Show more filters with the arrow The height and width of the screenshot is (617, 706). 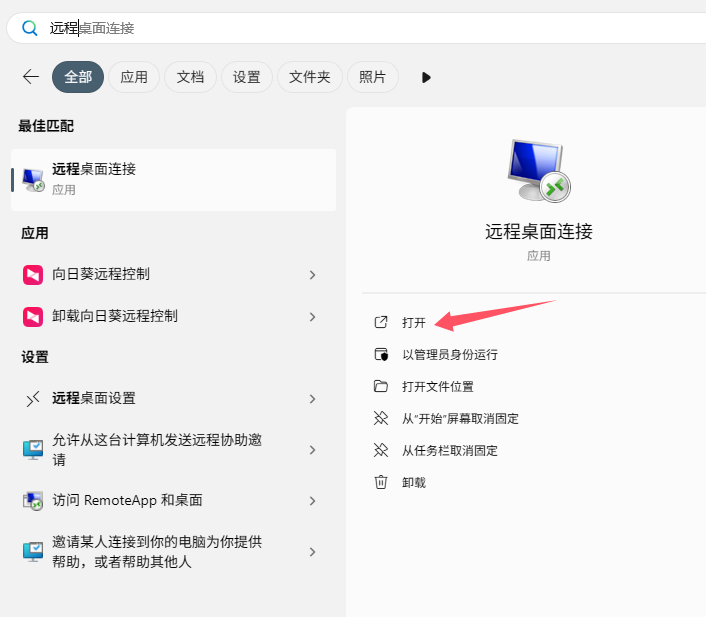(426, 77)
